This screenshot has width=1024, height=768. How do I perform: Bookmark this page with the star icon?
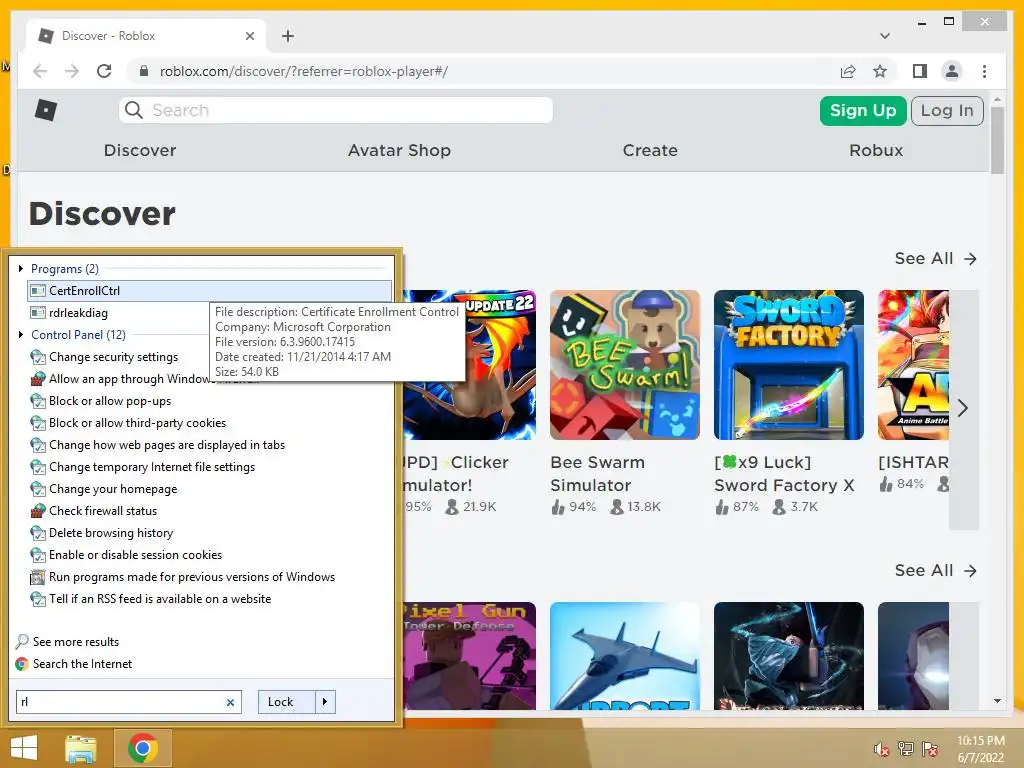880,71
